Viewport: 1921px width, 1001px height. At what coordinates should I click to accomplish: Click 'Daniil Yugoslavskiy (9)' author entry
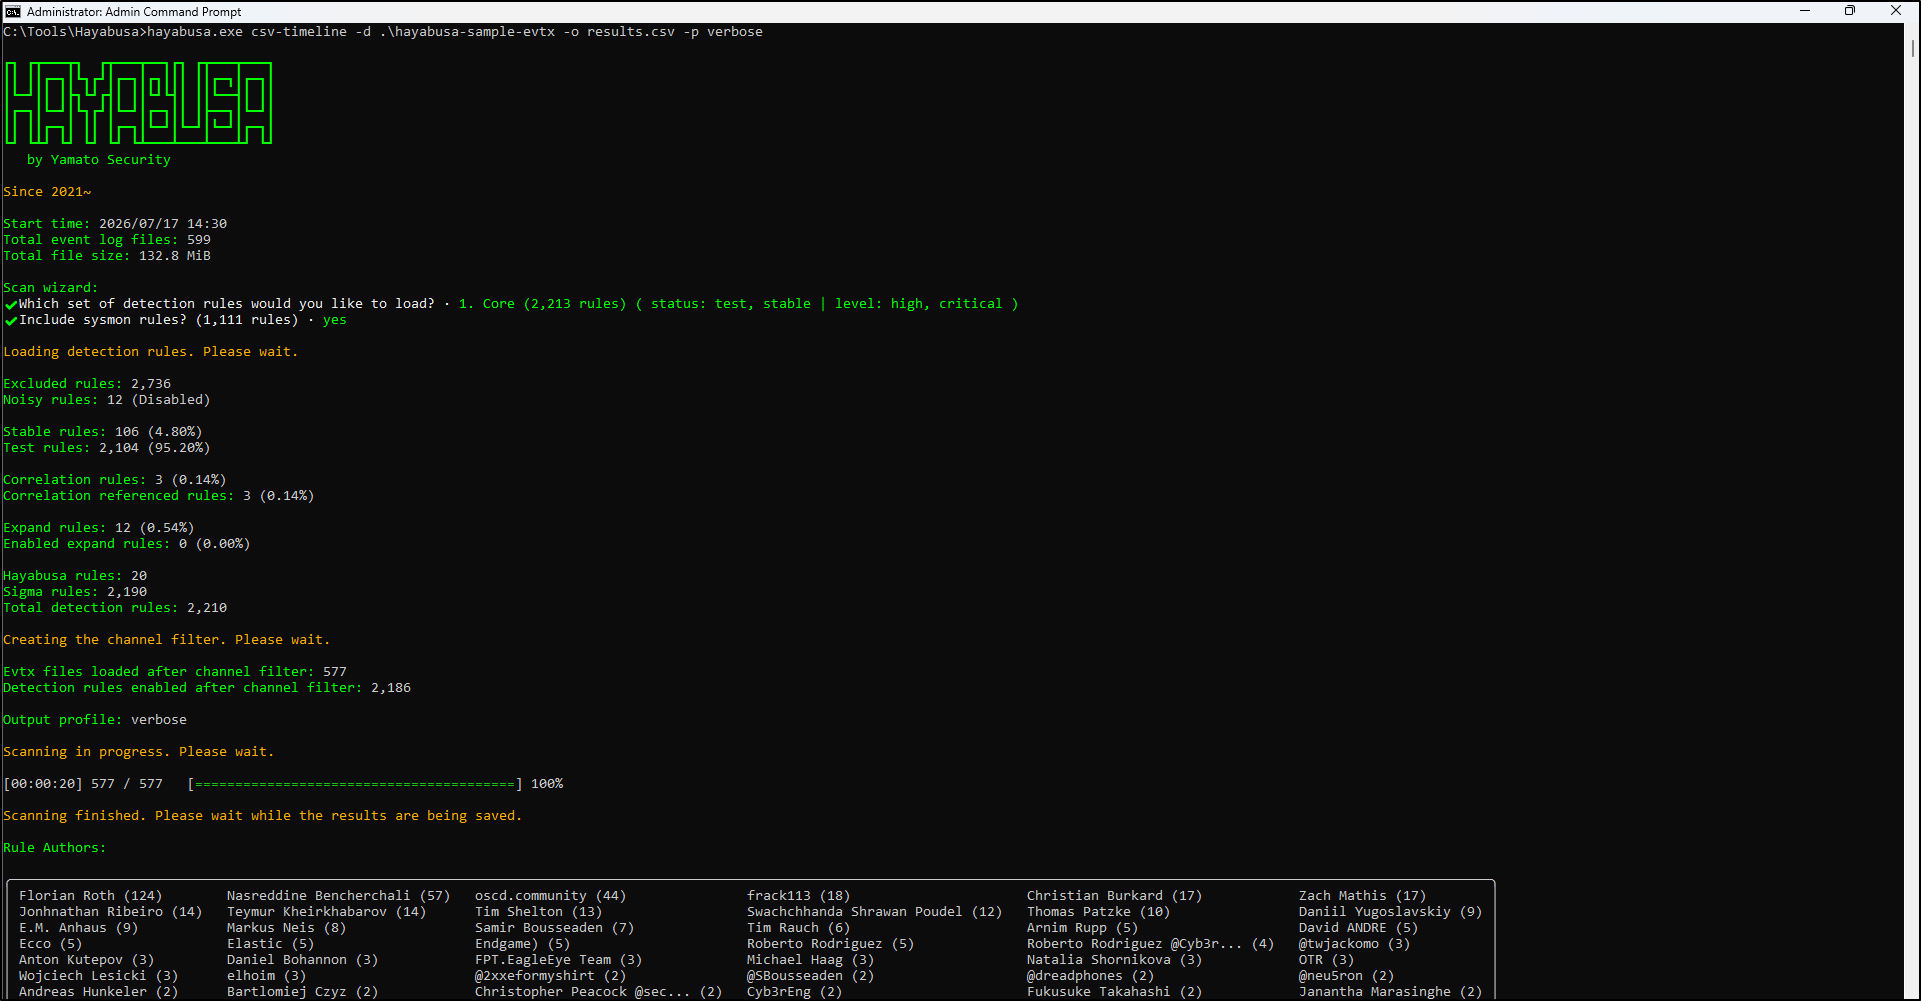[1391, 912]
